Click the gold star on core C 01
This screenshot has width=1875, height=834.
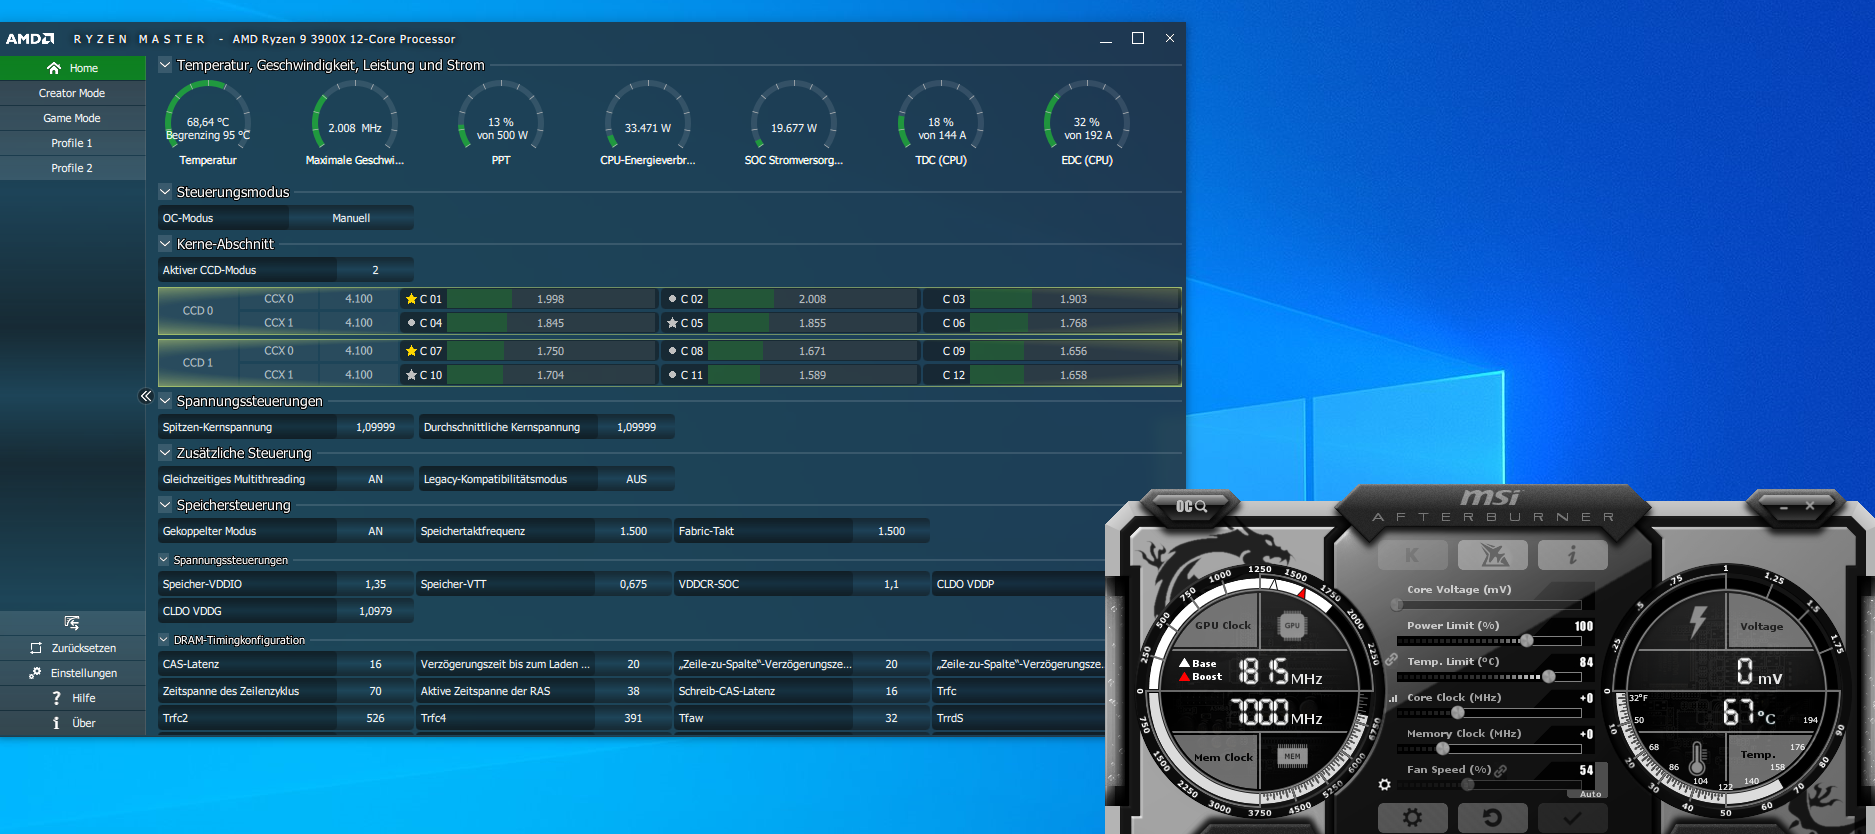(x=411, y=299)
